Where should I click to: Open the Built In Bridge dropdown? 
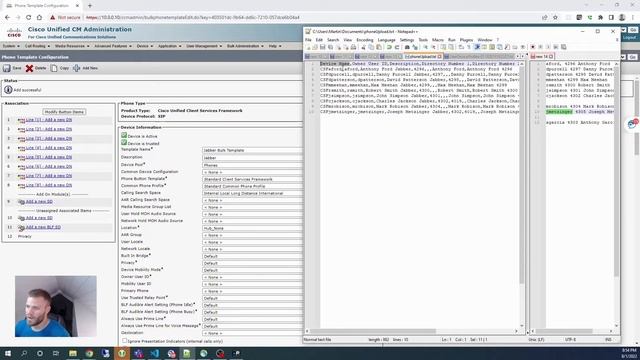[x=253, y=256]
